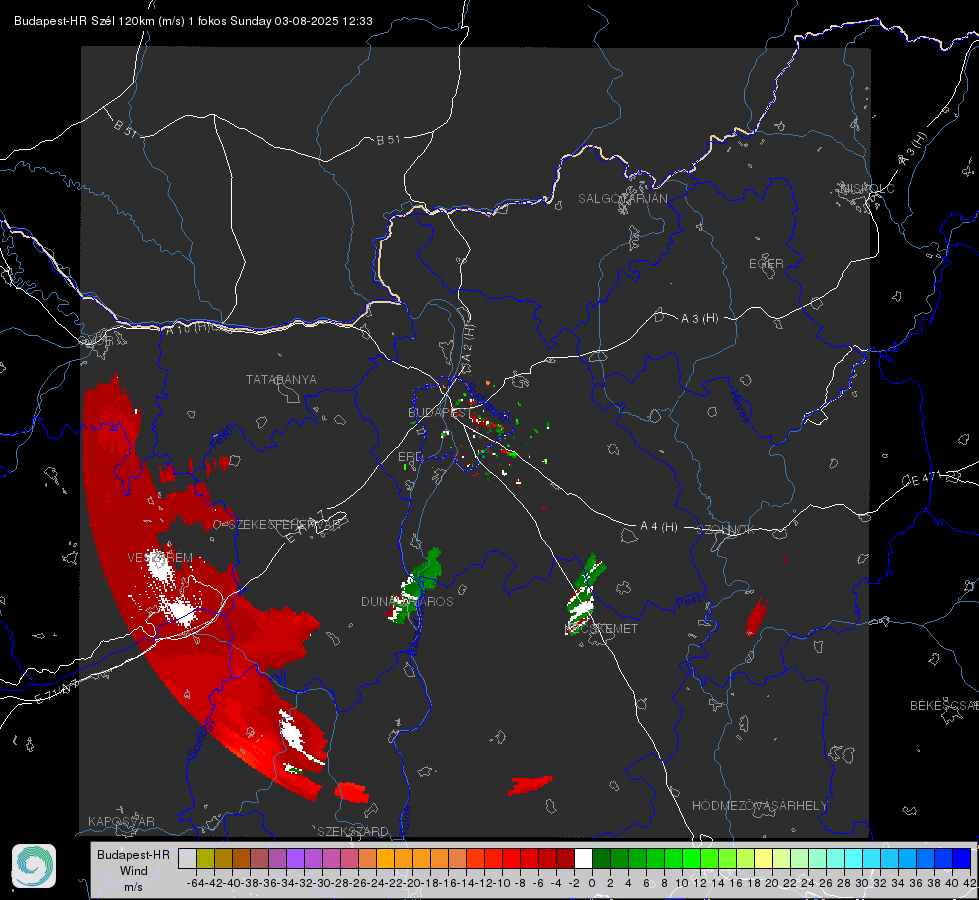Image resolution: width=979 pixels, height=900 pixels.
Task: Select the legend value 42
Action: (x=969, y=883)
